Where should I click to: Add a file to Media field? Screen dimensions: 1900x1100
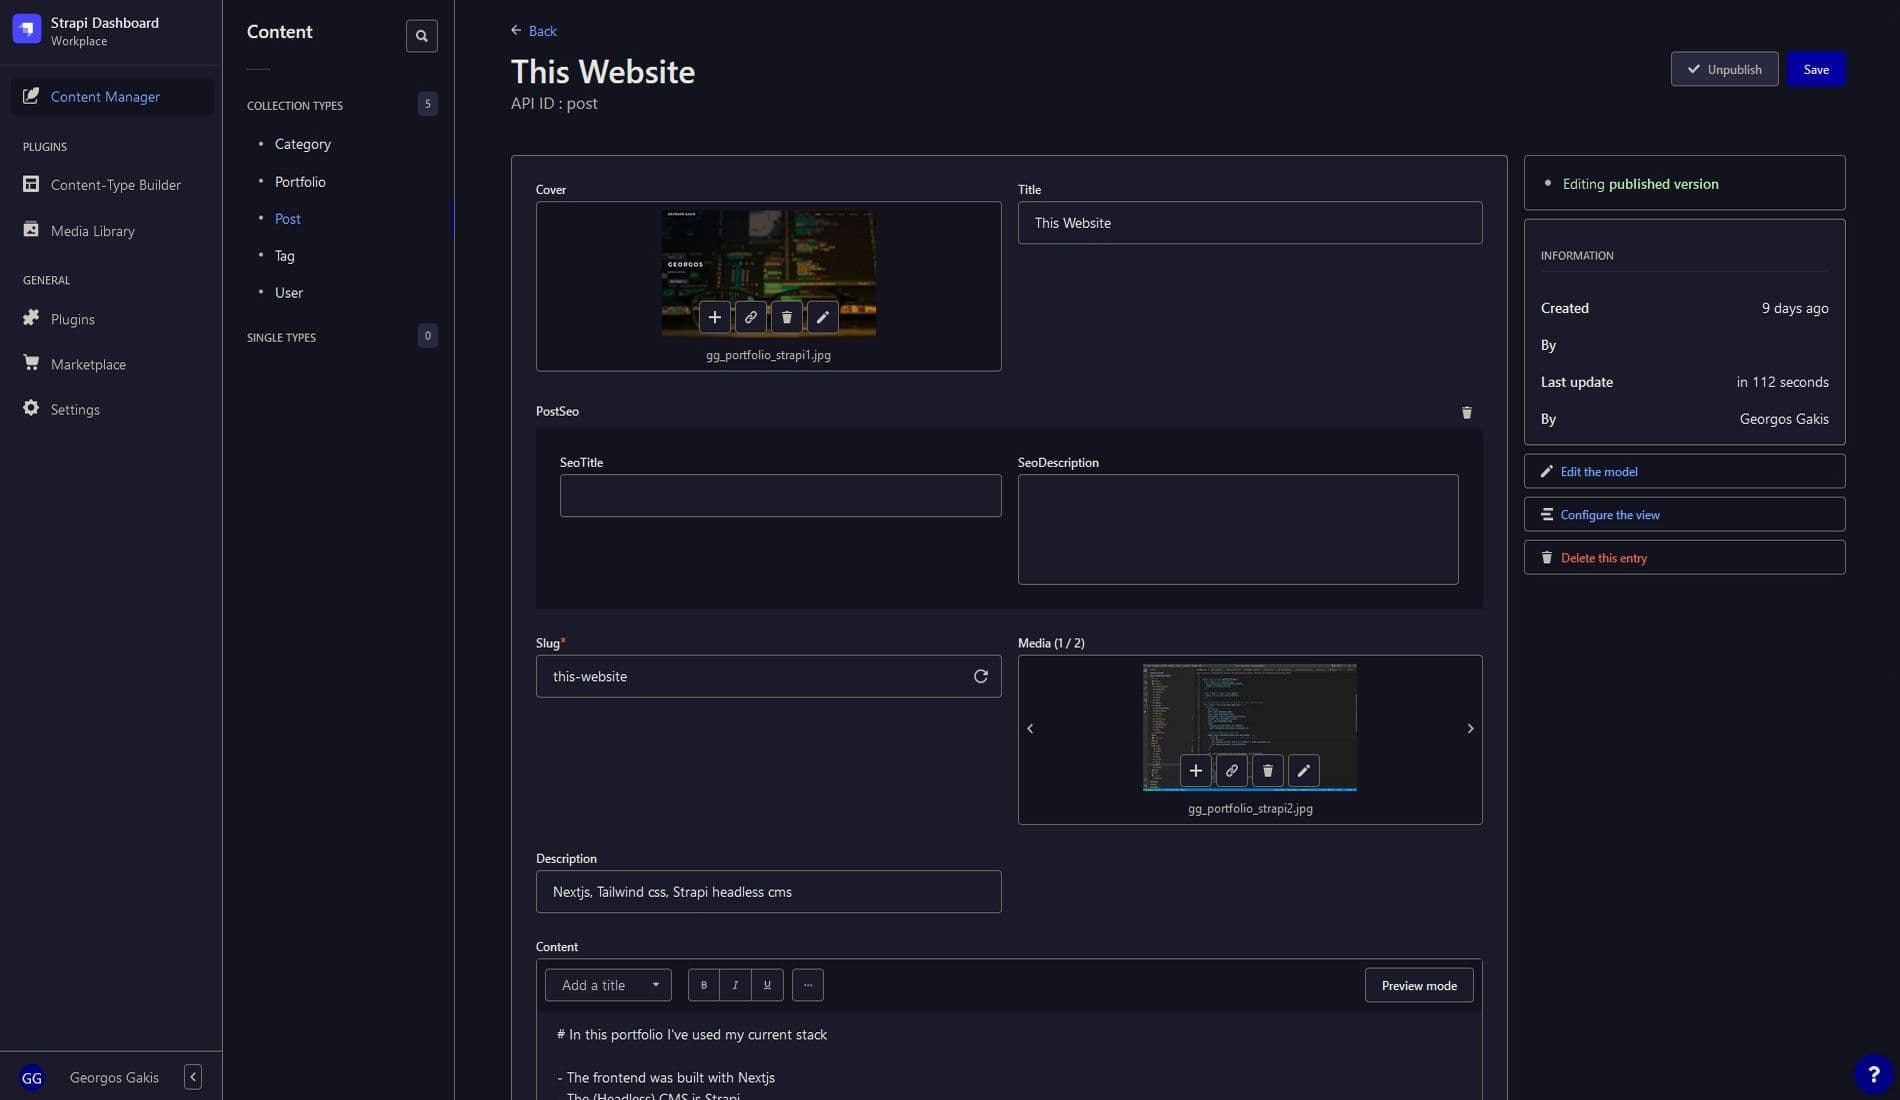1196,770
